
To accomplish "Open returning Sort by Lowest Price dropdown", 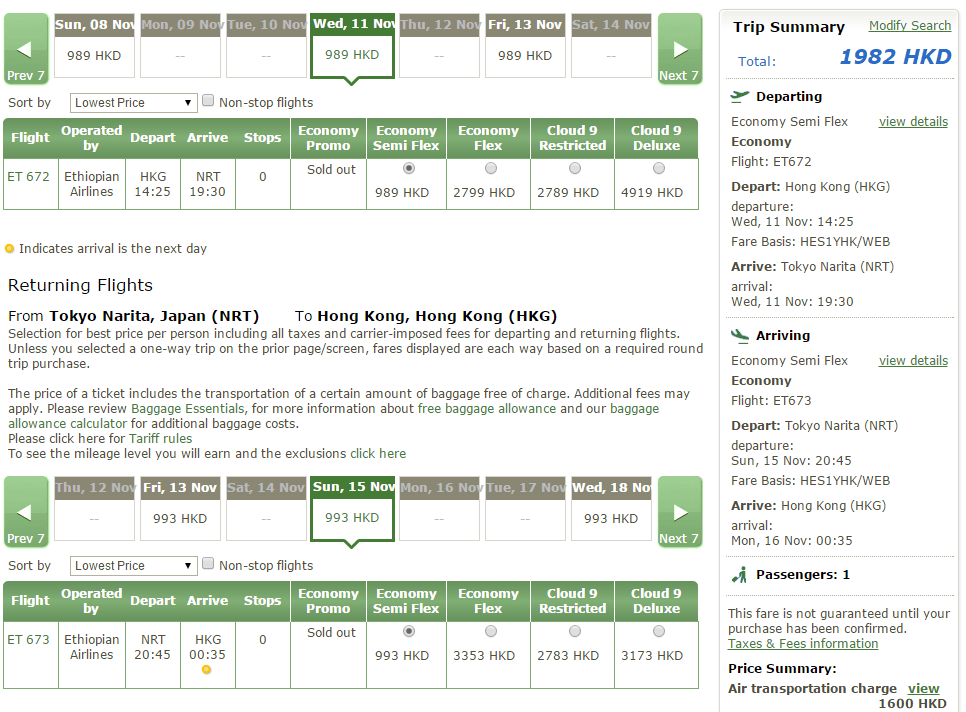I will pyautogui.click(x=134, y=566).
